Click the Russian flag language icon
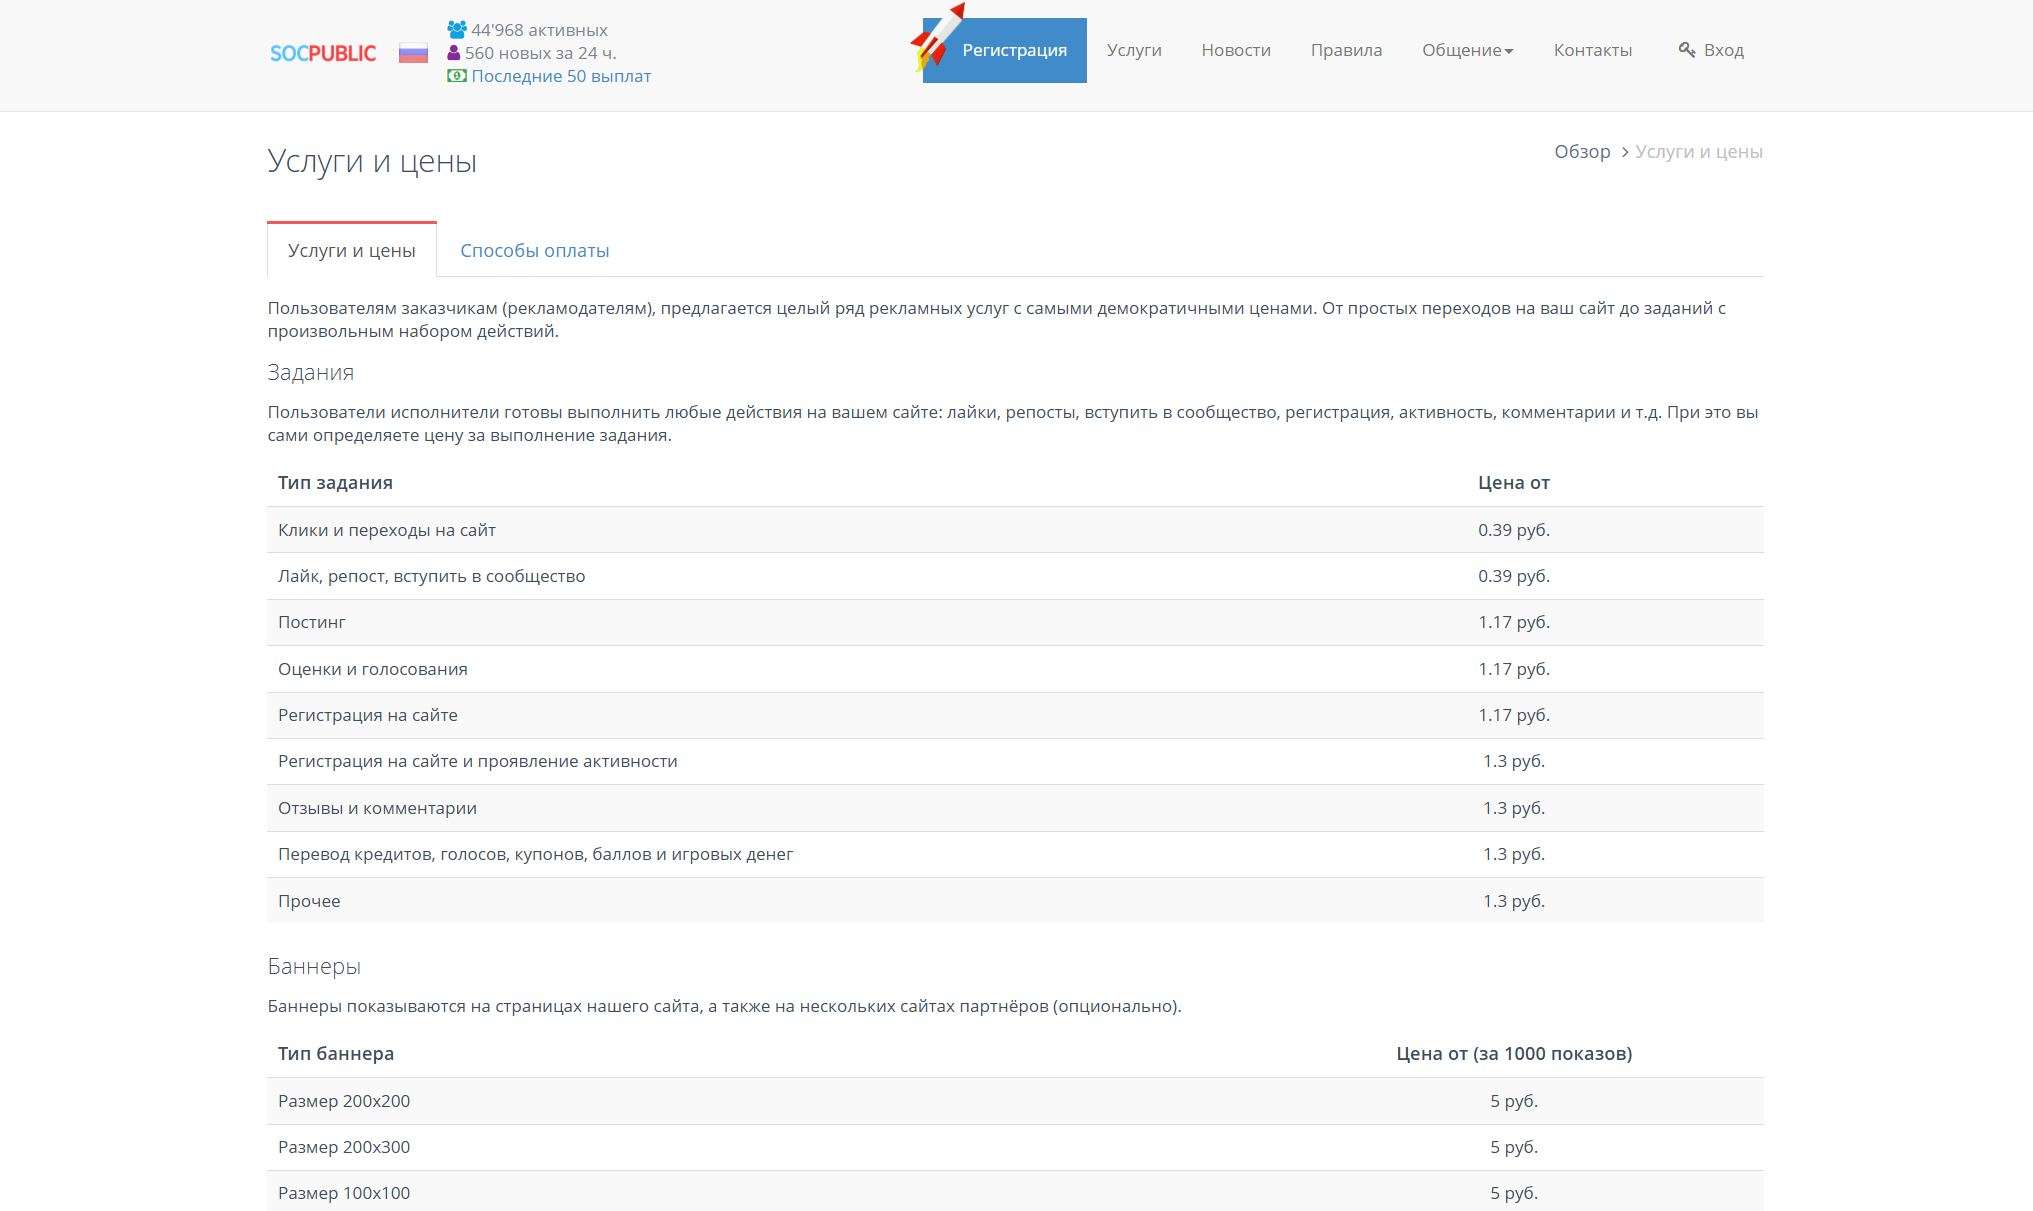This screenshot has width=2033, height=1211. click(413, 53)
